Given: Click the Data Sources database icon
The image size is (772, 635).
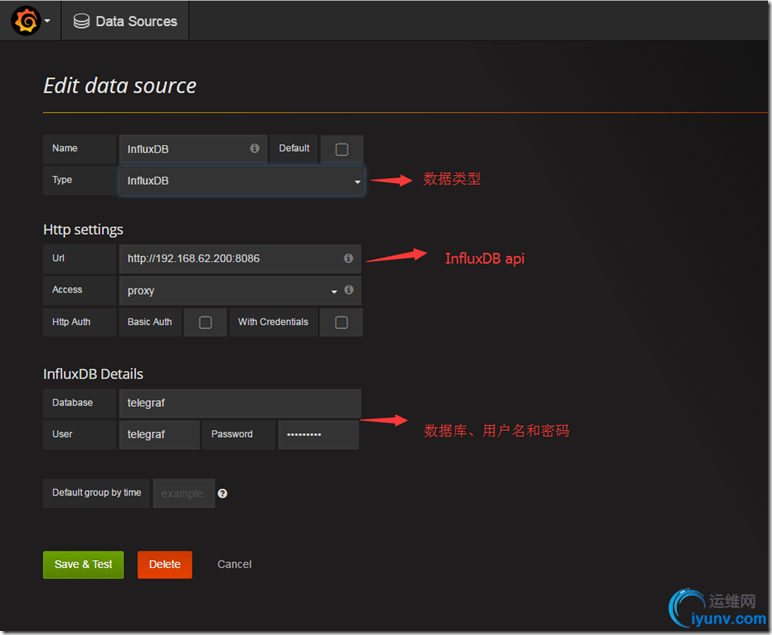Looking at the screenshot, I should click(x=81, y=21).
